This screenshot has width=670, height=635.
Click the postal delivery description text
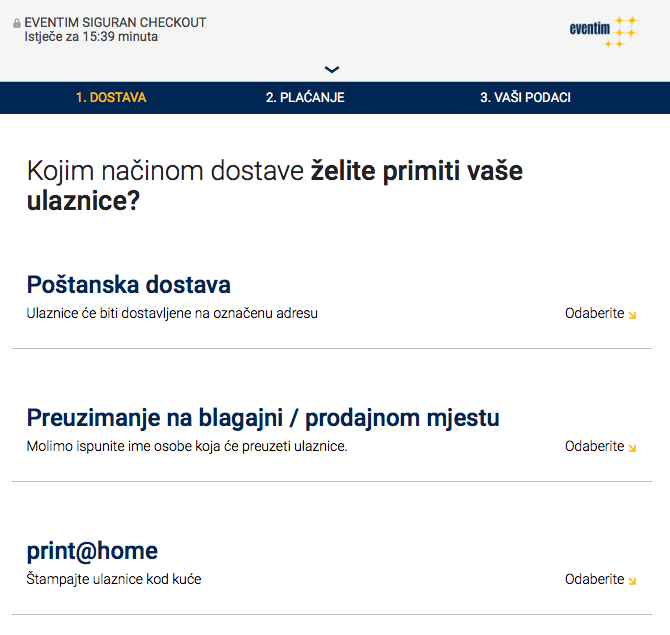coord(172,313)
